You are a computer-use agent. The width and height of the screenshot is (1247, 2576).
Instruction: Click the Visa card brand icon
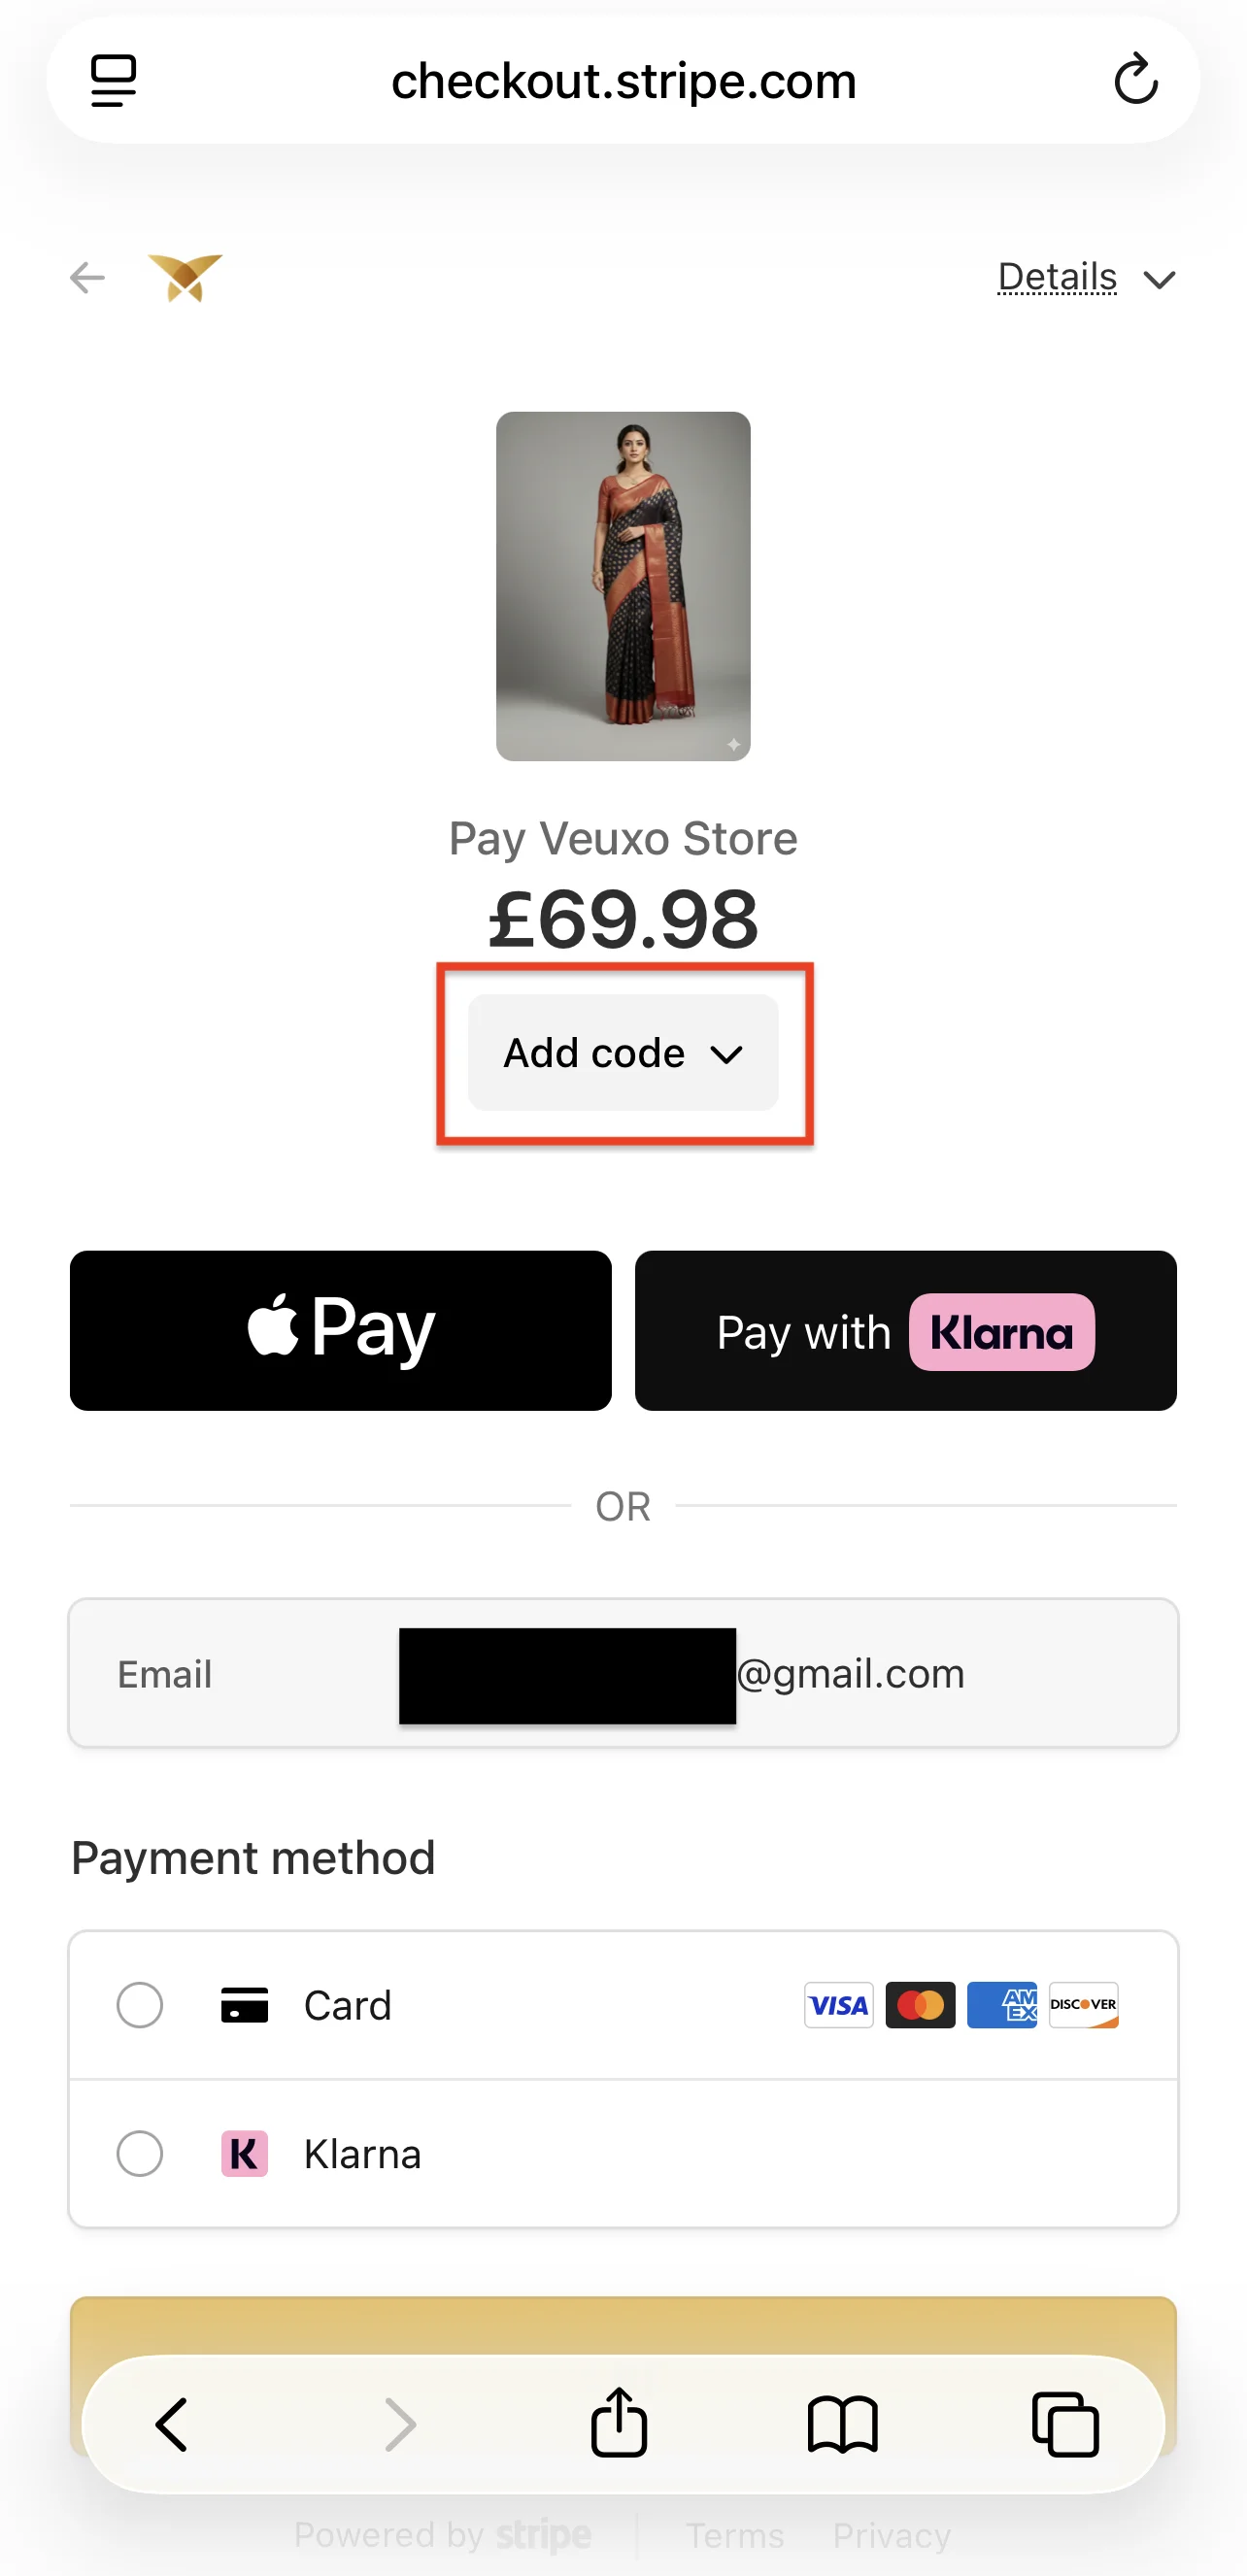tap(838, 2005)
